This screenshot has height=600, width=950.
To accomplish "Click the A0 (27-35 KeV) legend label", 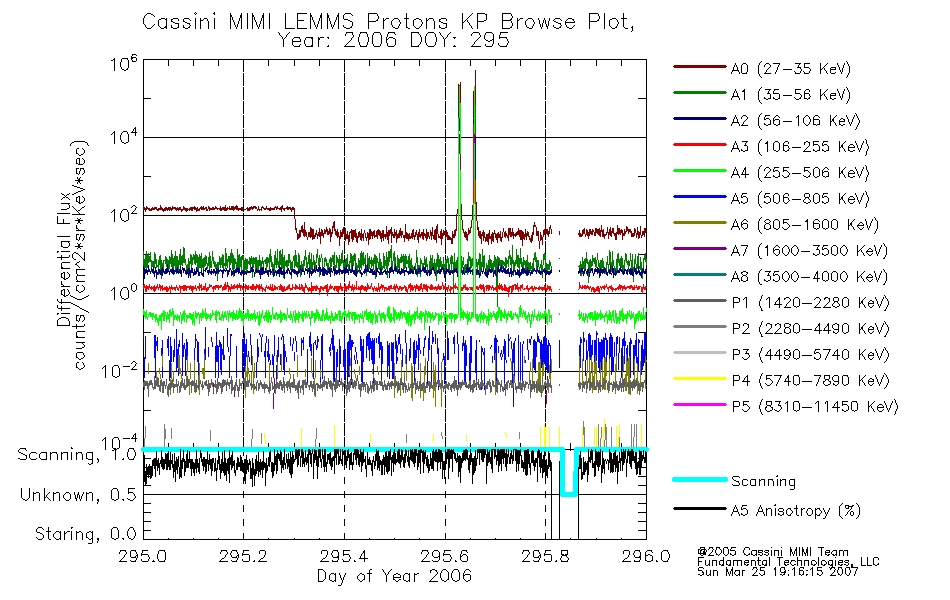I will coord(791,69).
